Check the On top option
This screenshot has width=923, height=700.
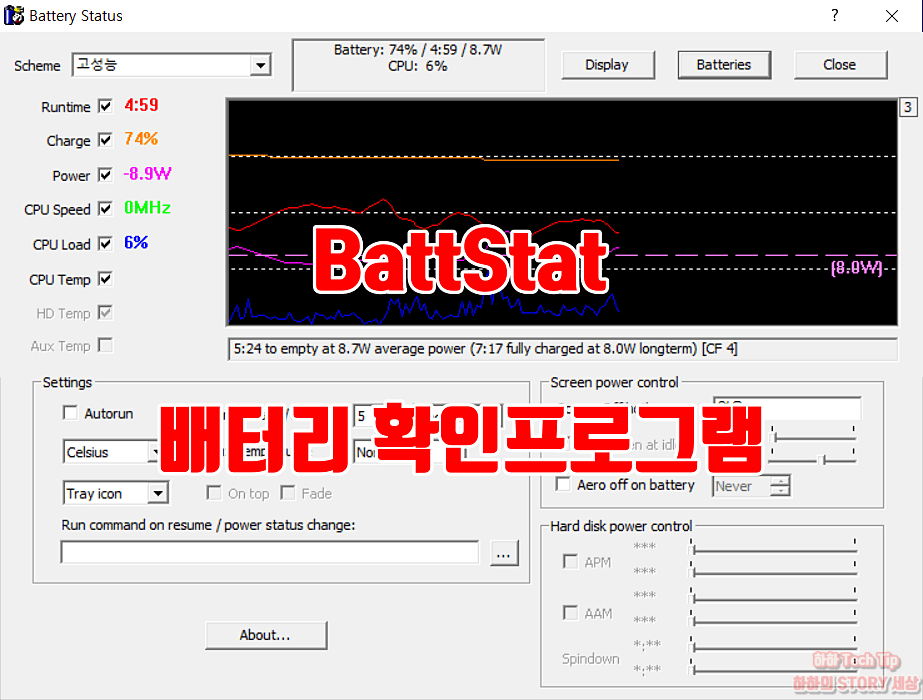point(214,493)
